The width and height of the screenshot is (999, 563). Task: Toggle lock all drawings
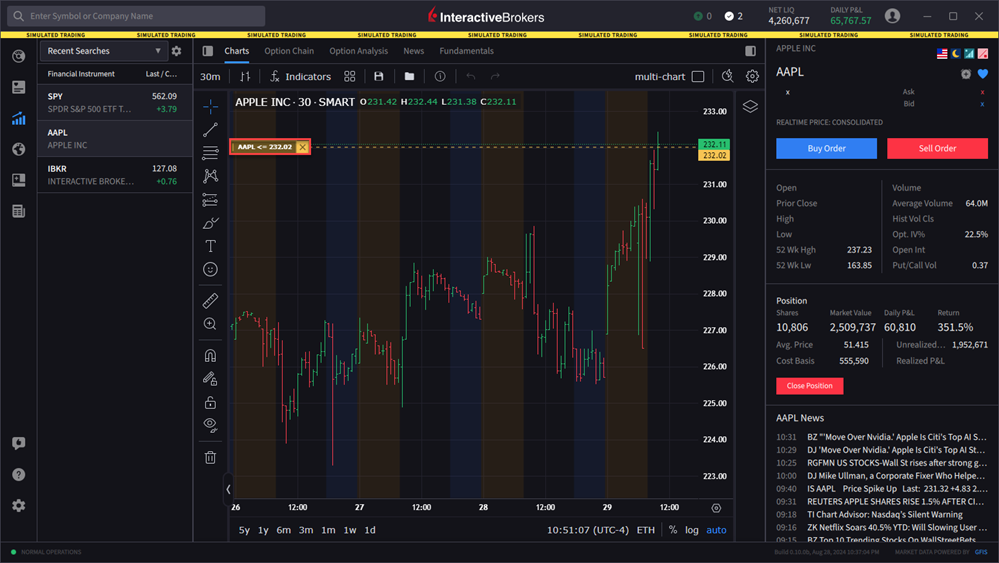tap(210, 403)
